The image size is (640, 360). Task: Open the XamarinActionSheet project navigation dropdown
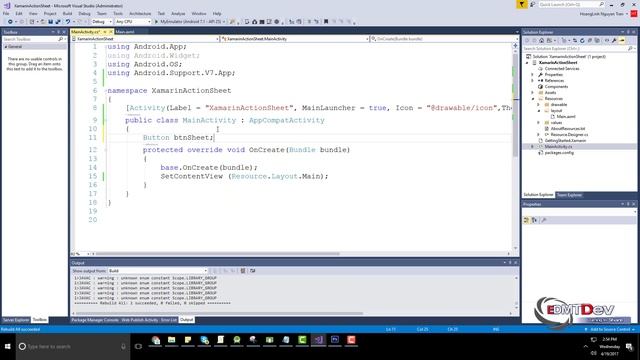146,39
